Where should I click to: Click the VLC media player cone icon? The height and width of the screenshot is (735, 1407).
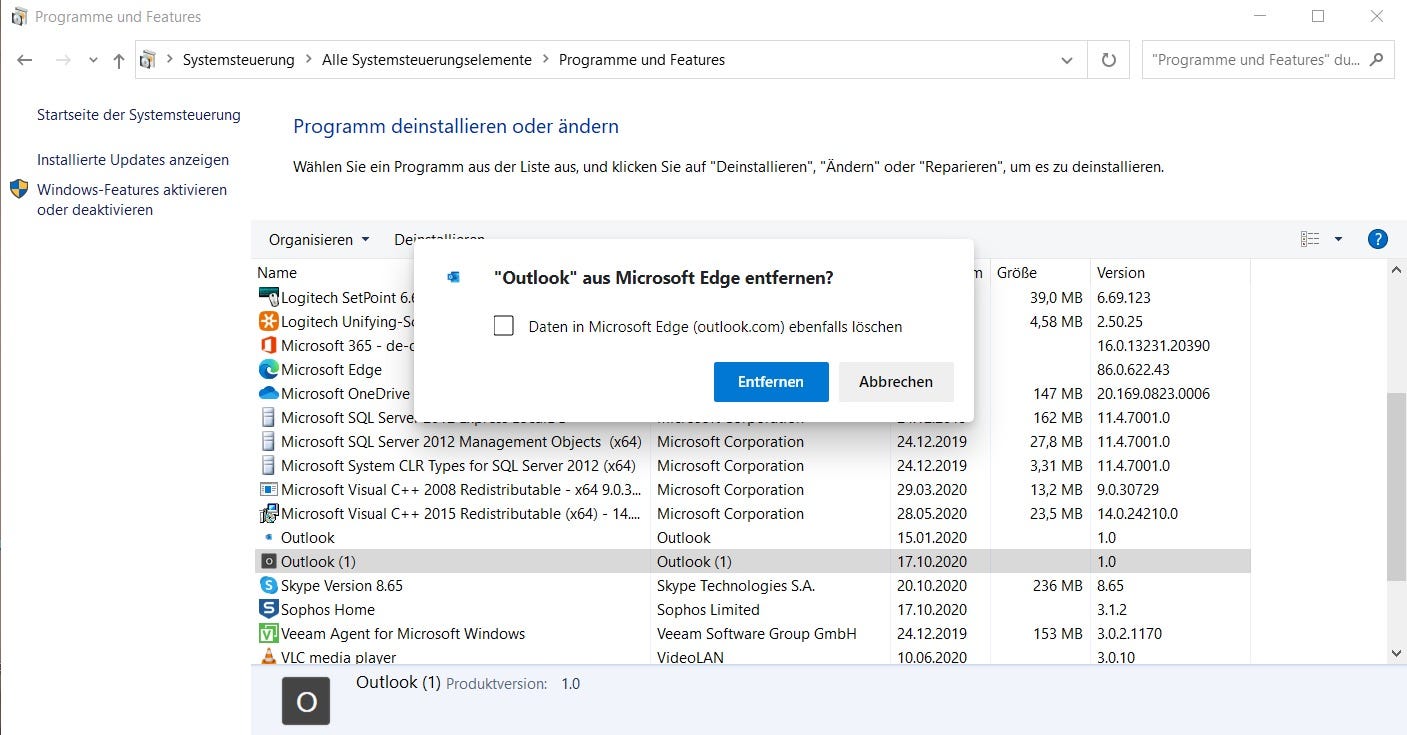click(x=268, y=657)
